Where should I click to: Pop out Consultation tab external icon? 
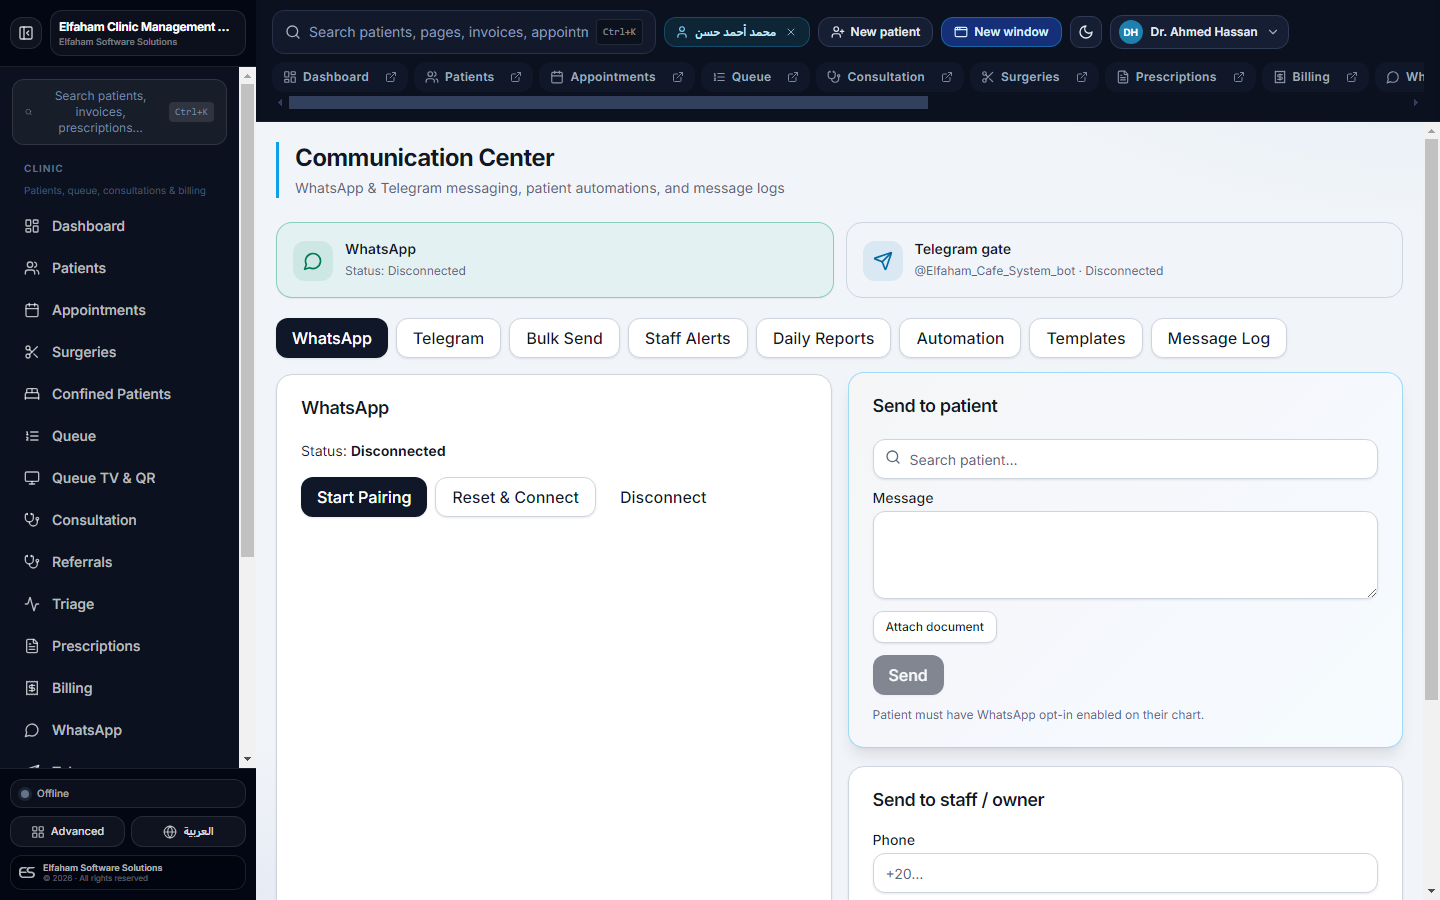947,77
